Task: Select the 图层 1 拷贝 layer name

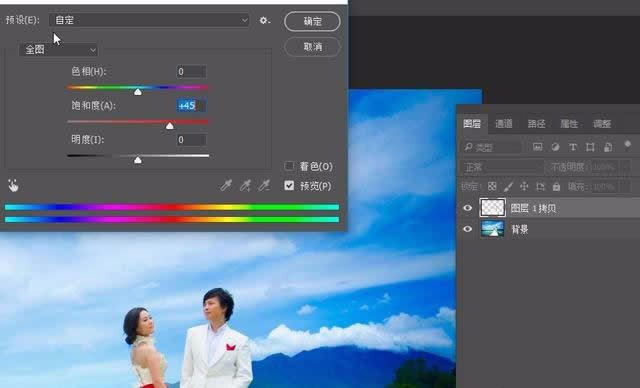Action: 533,208
